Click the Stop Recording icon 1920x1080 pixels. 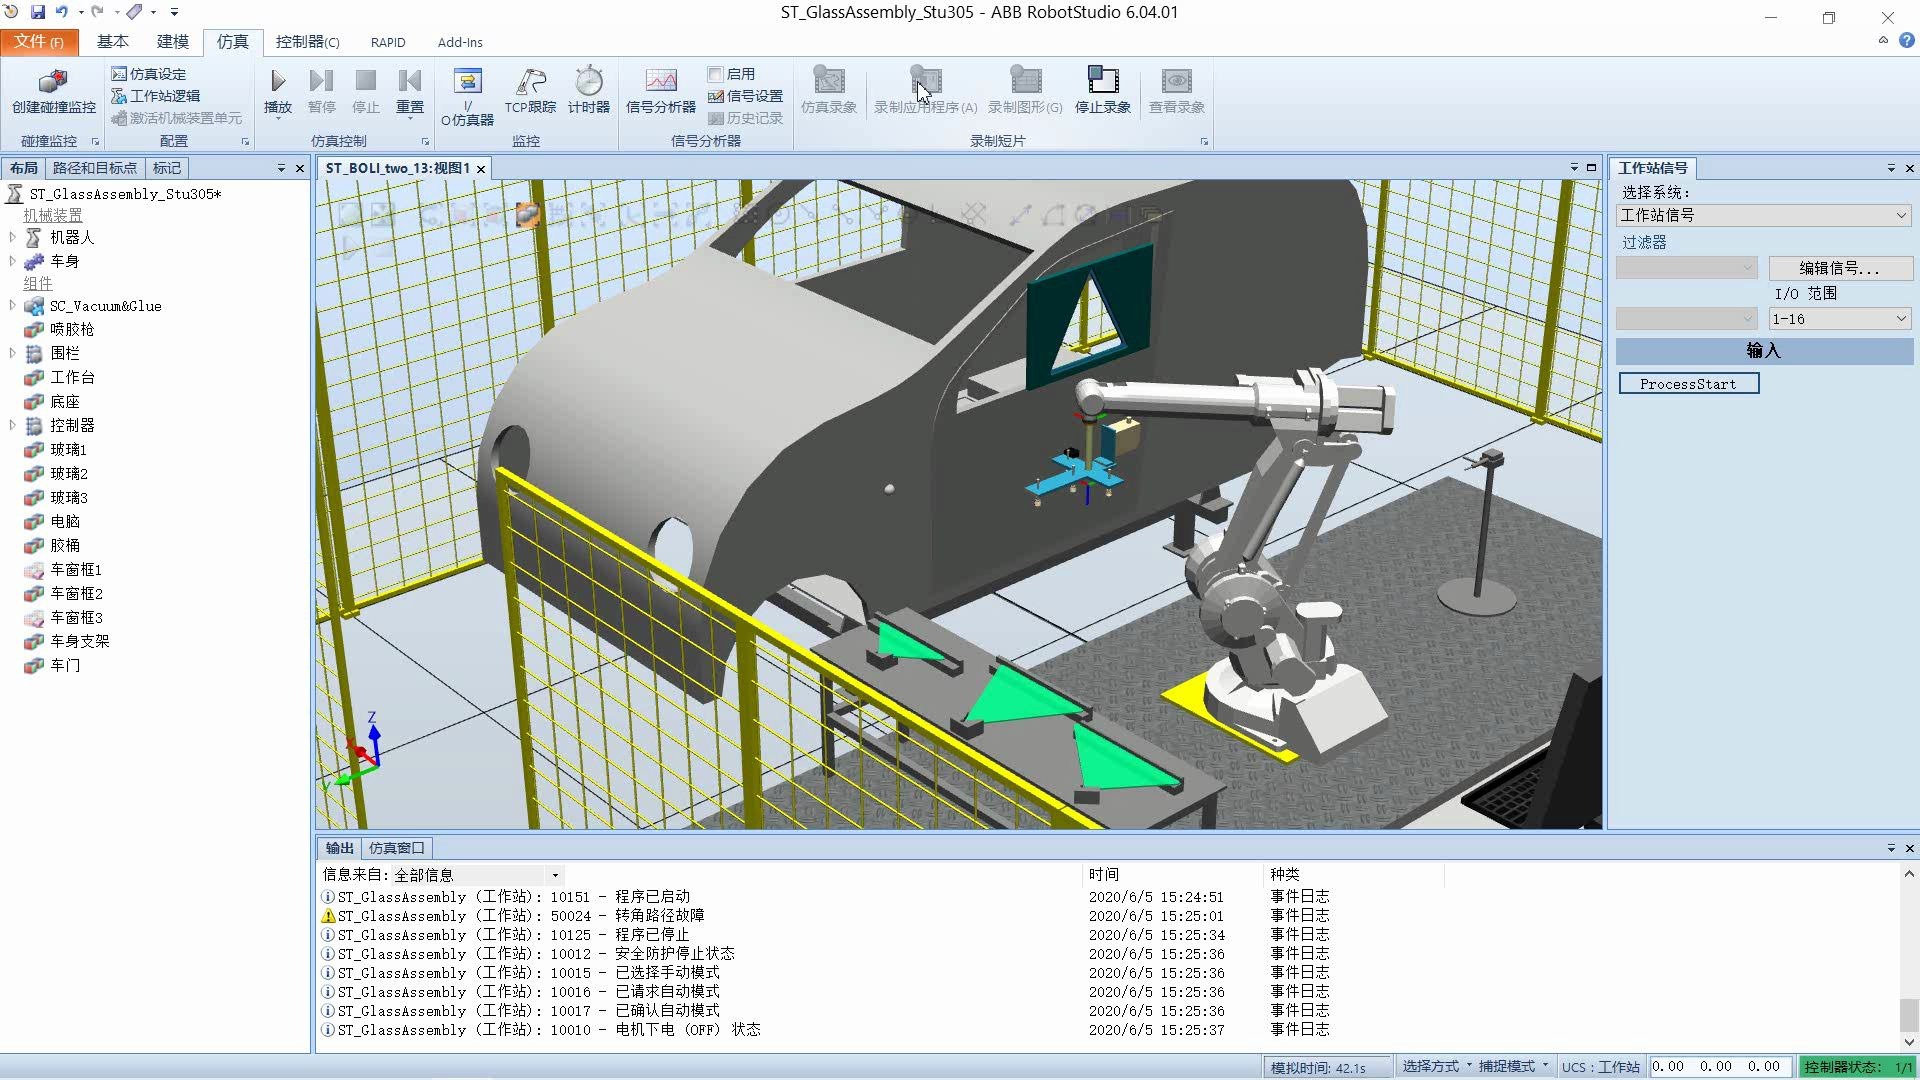coord(1102,82)
